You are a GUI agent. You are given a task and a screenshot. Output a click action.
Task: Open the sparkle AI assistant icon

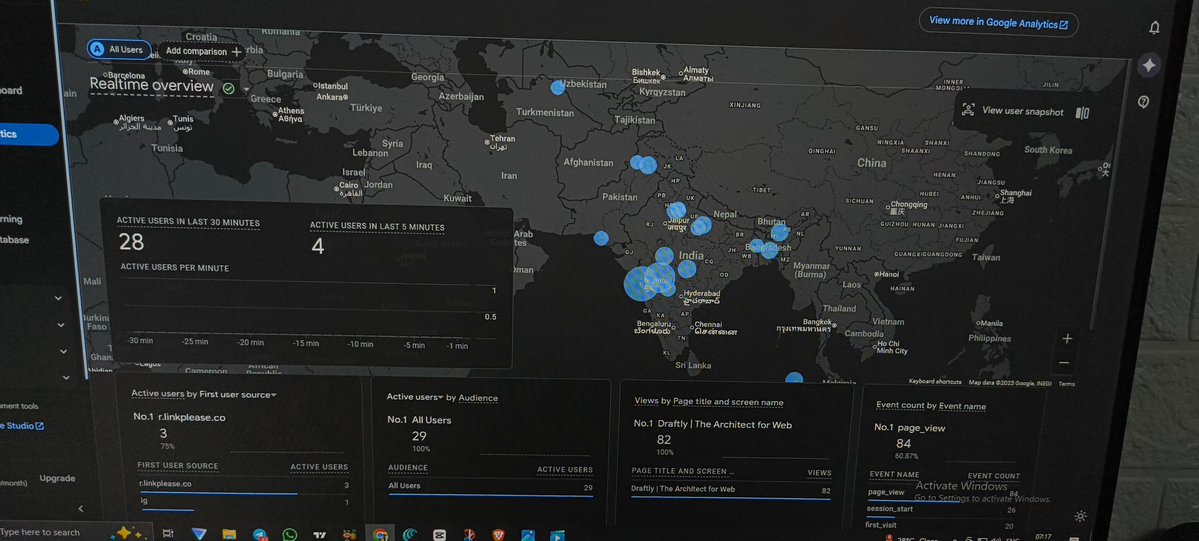[1149, 65]
